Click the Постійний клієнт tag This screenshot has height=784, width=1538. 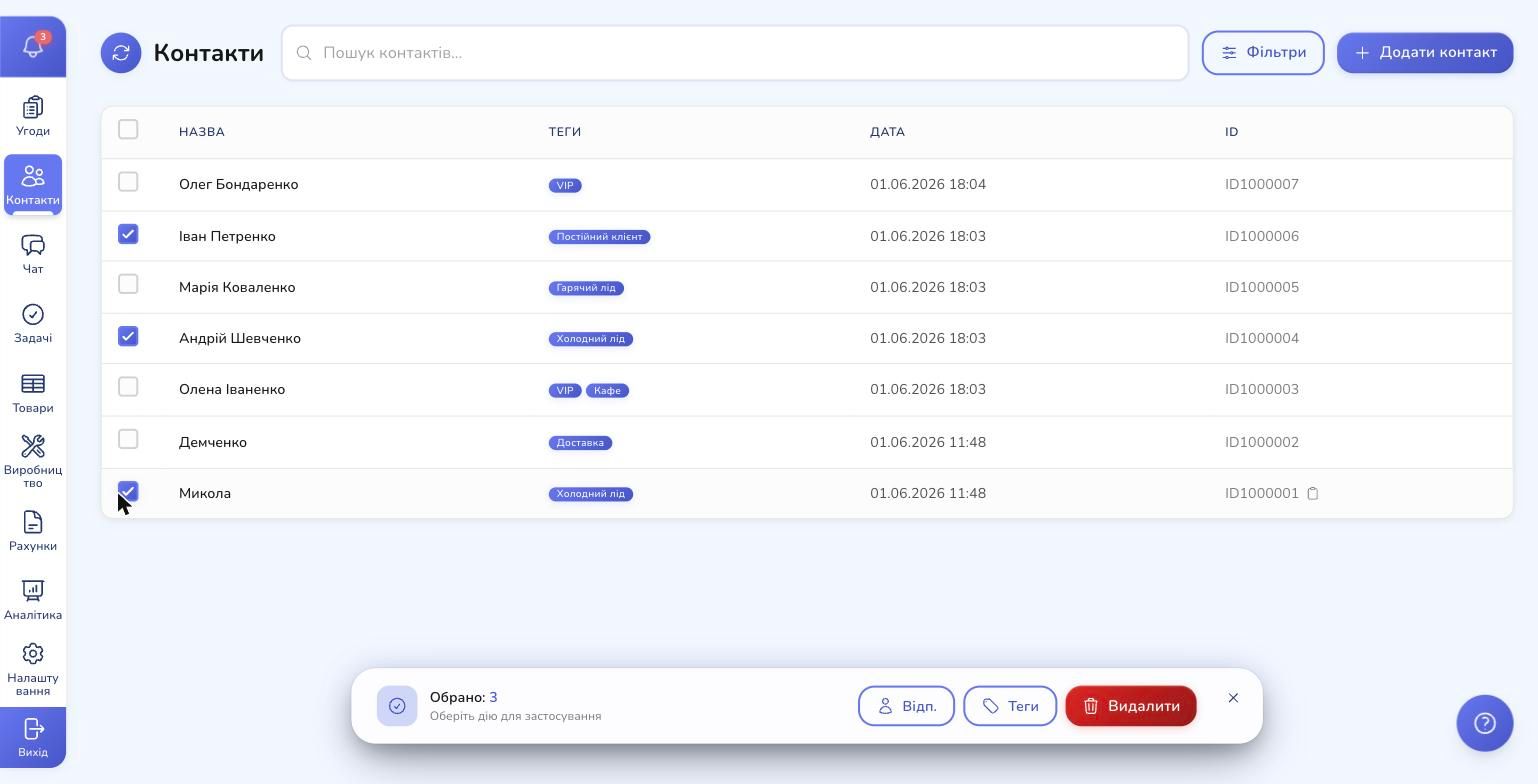pos(600,237)
